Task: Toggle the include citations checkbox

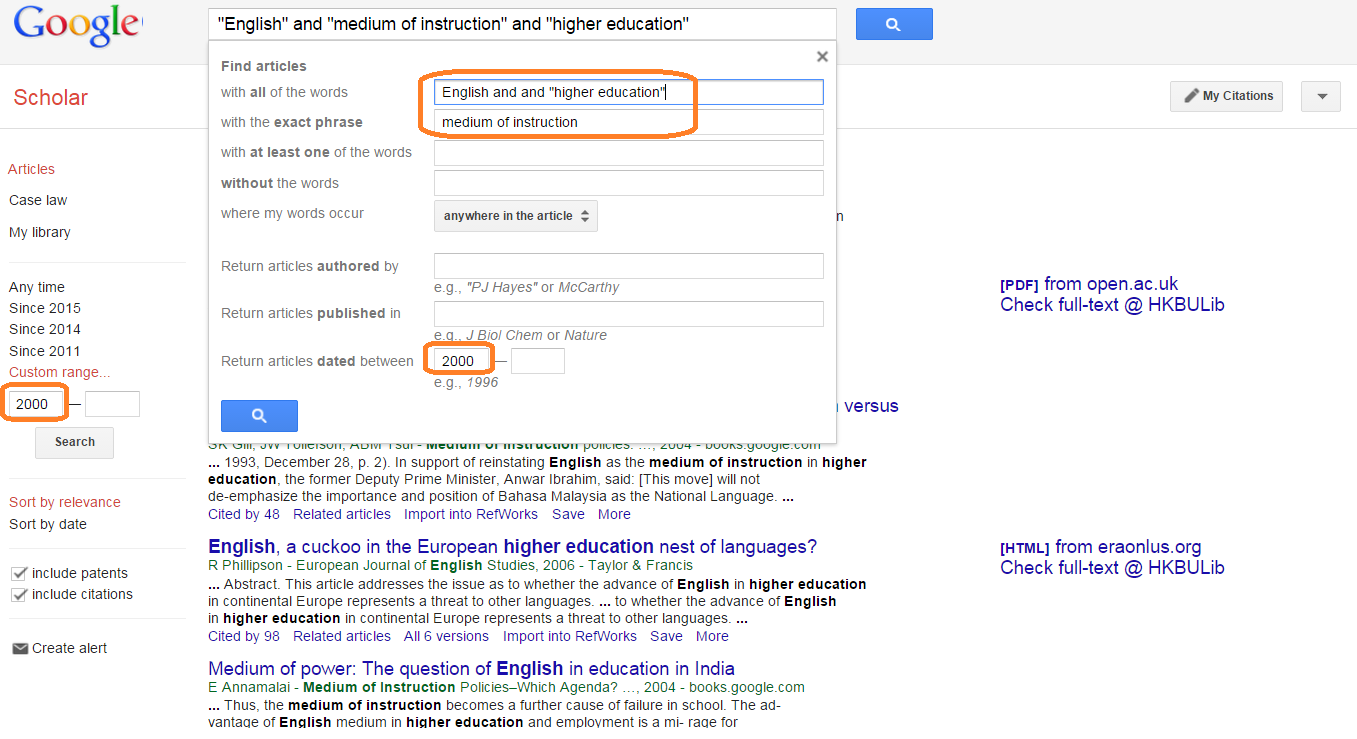Action: pos(18,594)
